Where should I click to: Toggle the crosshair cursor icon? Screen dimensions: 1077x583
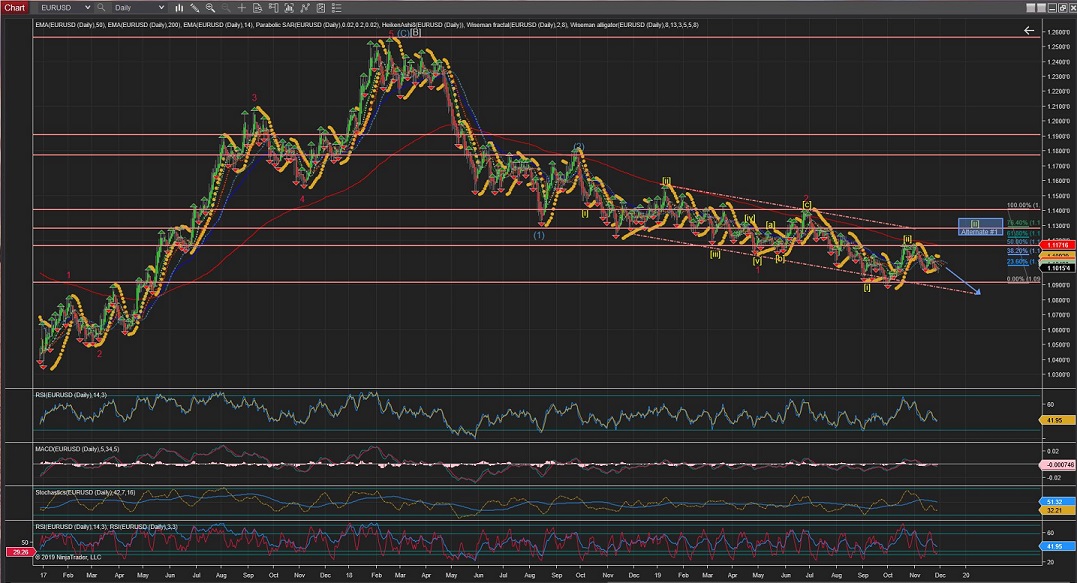[x=242, y=7]
